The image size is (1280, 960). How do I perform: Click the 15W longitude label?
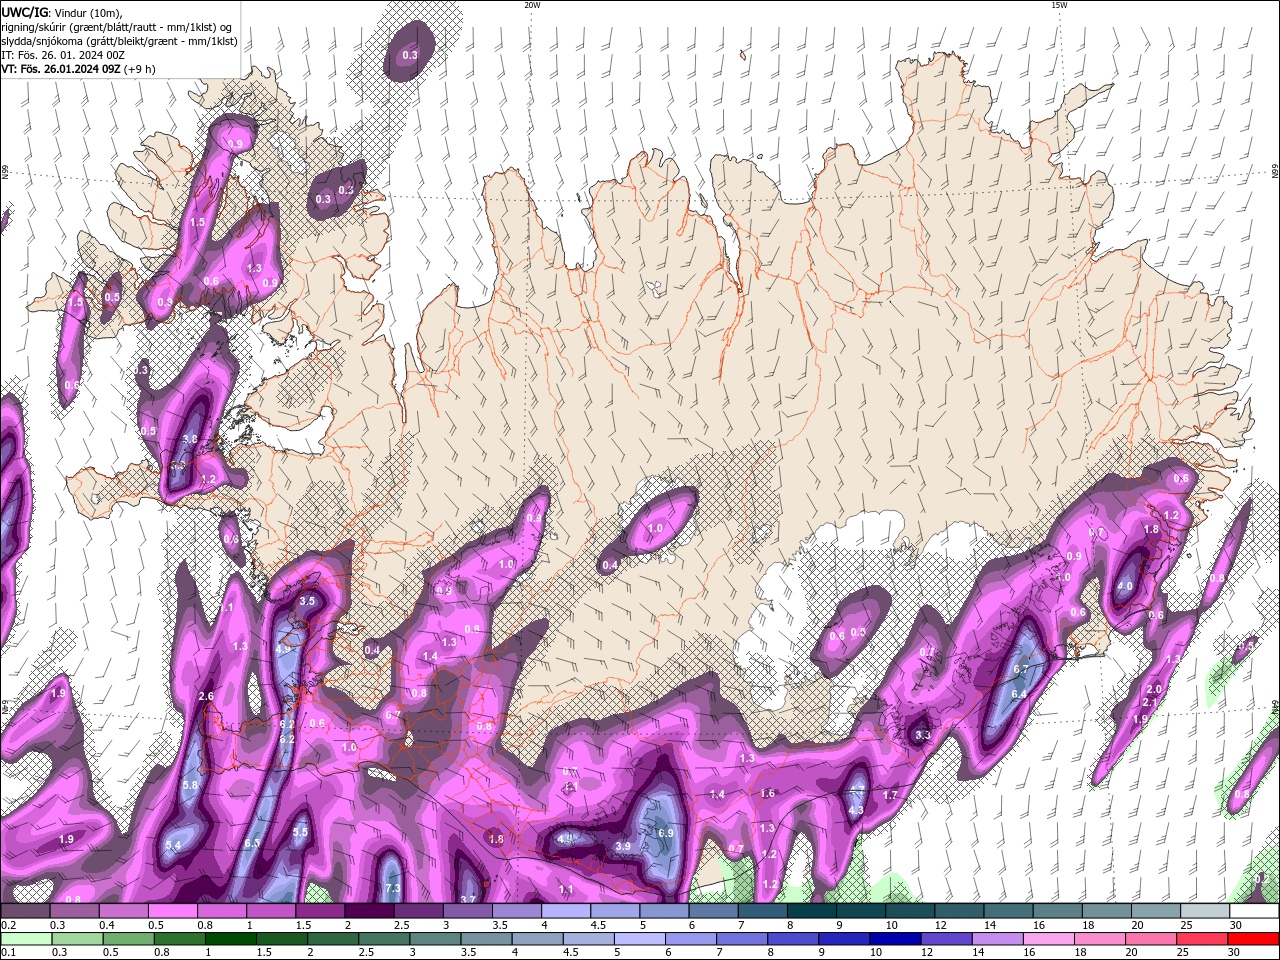pos(1059,5)
